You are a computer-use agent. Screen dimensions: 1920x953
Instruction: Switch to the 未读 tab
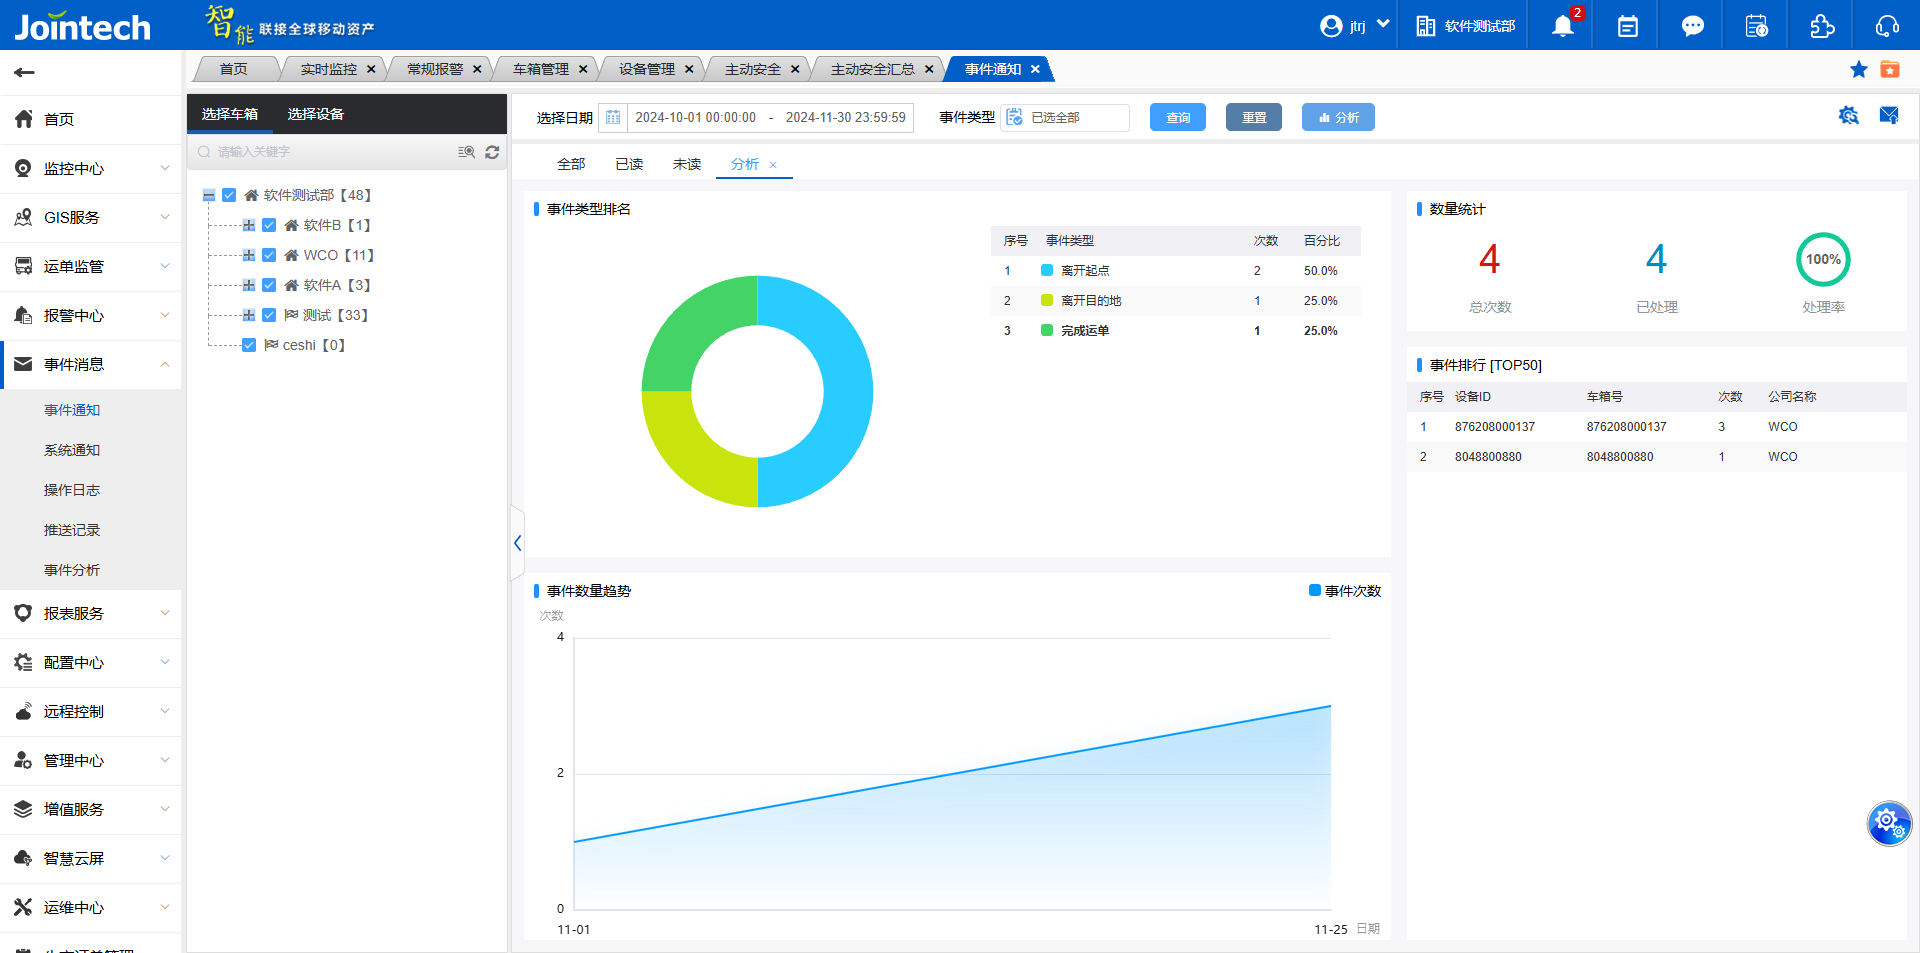point(686,164)
